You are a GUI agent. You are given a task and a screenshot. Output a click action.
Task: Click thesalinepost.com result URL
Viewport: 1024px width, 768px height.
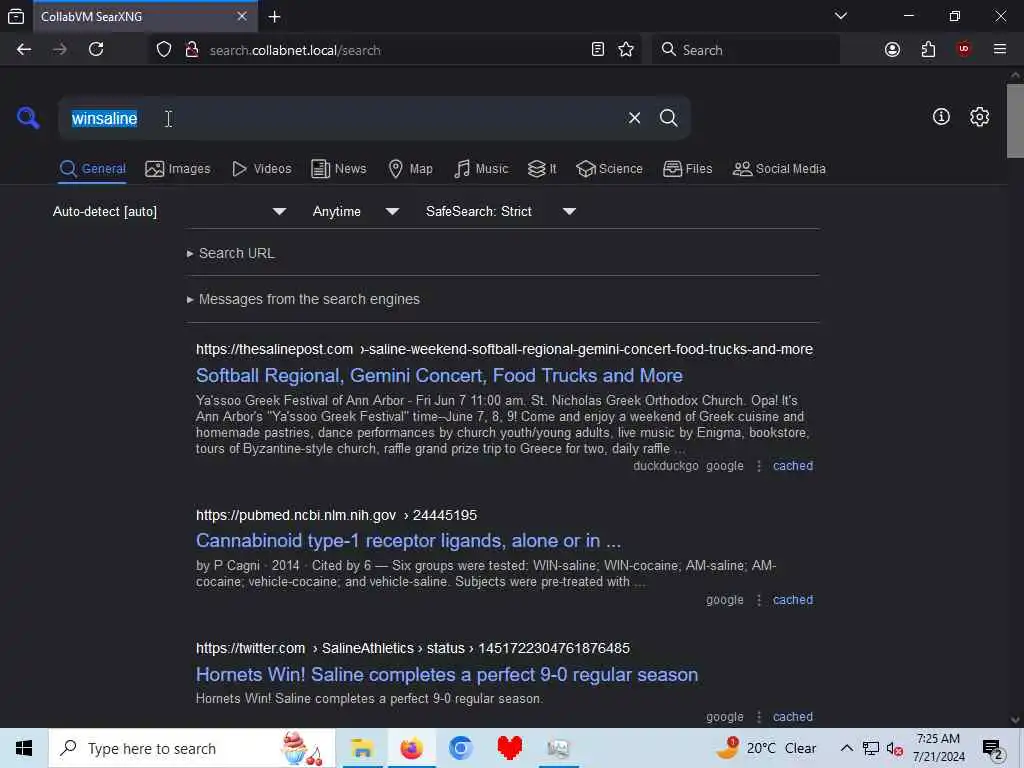coord(504,349)
